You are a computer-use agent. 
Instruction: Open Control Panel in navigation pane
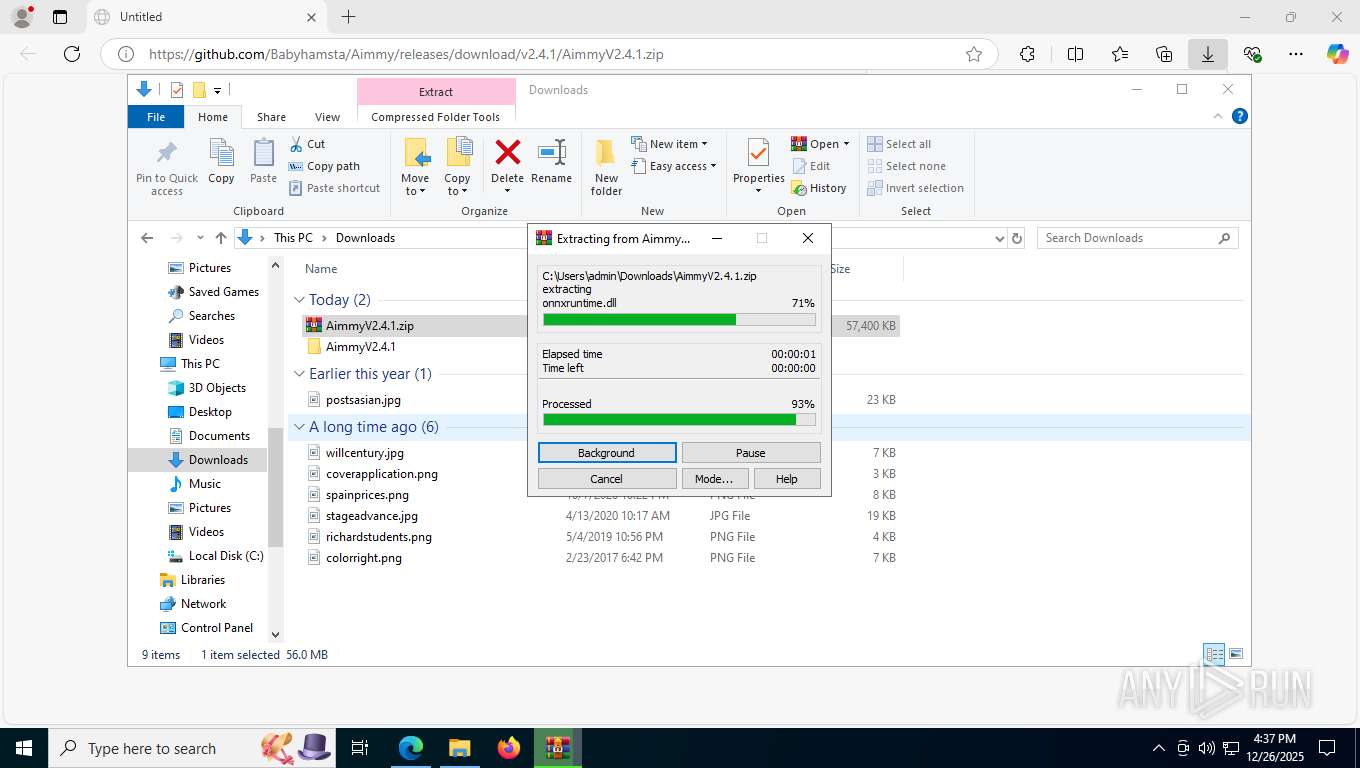tap(217, 628)
